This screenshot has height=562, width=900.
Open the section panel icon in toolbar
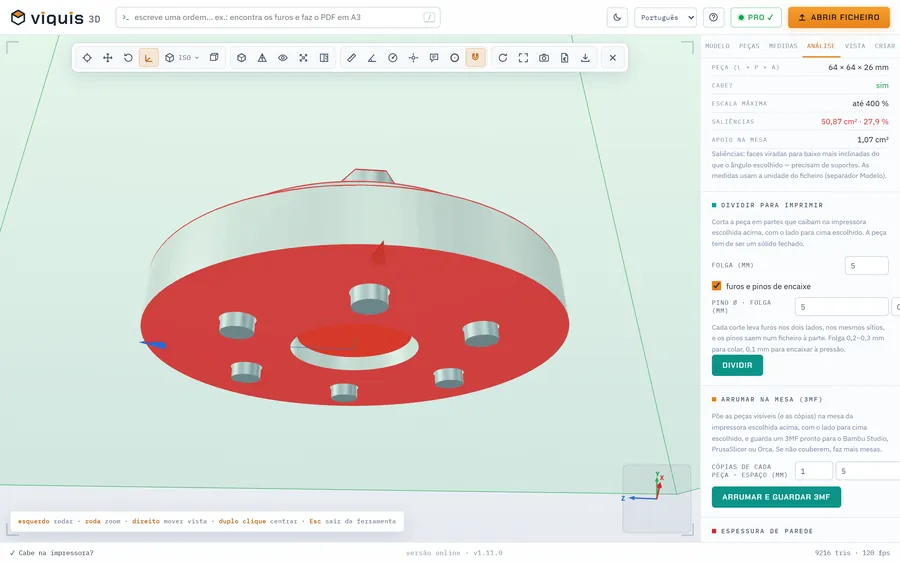(x=324, y=57)
